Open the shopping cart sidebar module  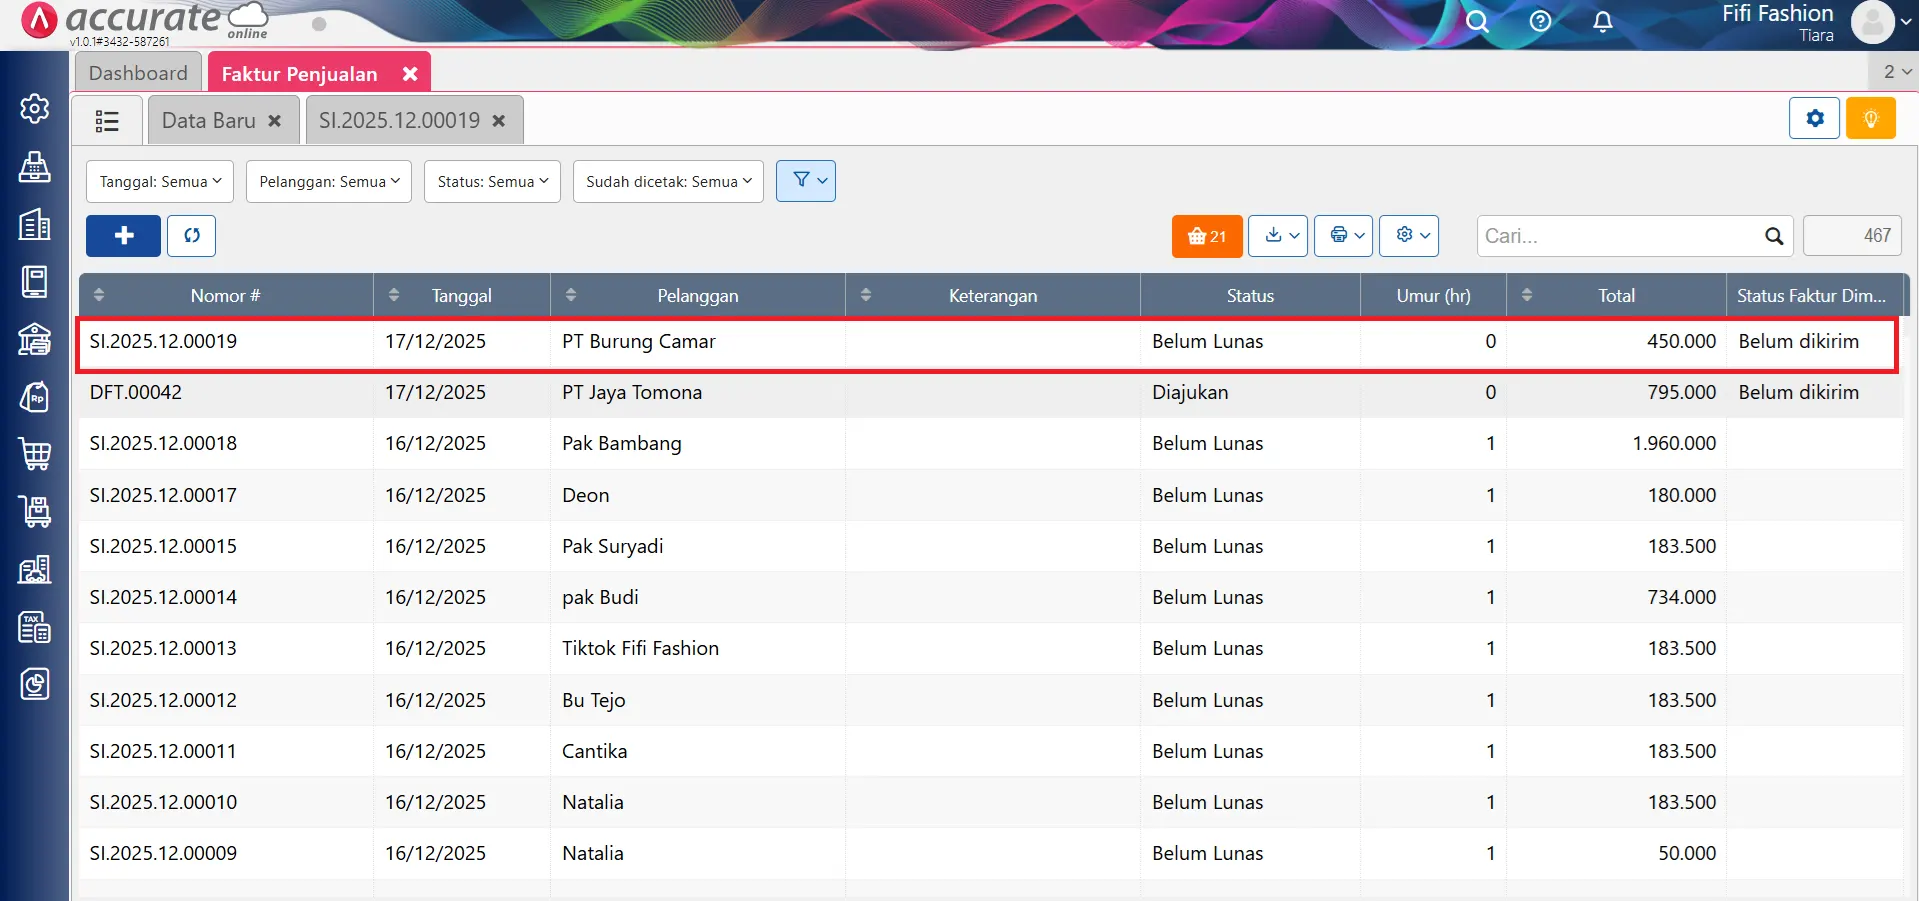[35, 454]
